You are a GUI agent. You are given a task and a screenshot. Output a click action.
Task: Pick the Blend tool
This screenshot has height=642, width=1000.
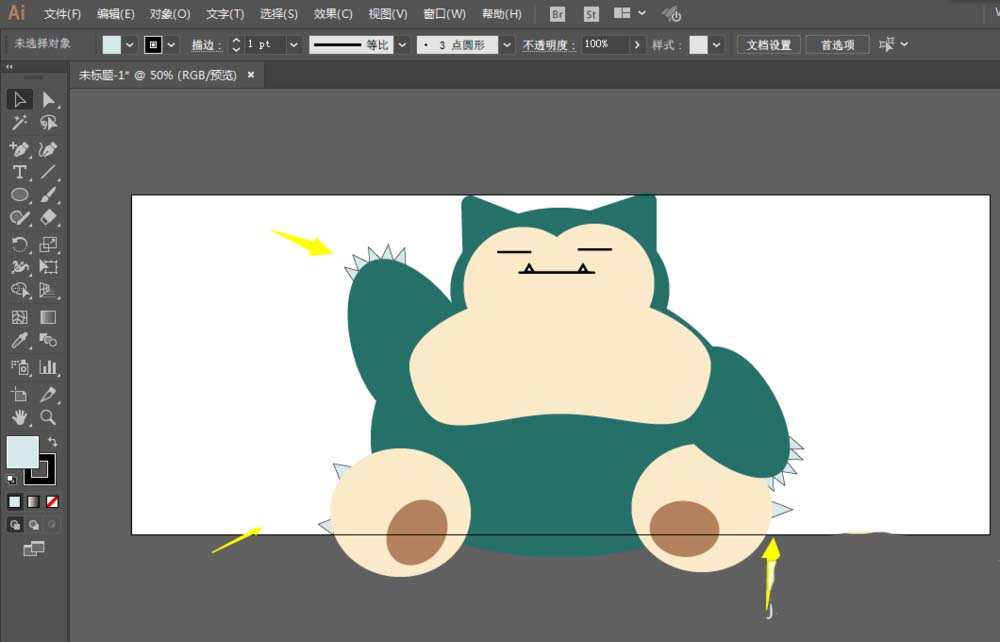pyautogui.click(x=48, y=340)
